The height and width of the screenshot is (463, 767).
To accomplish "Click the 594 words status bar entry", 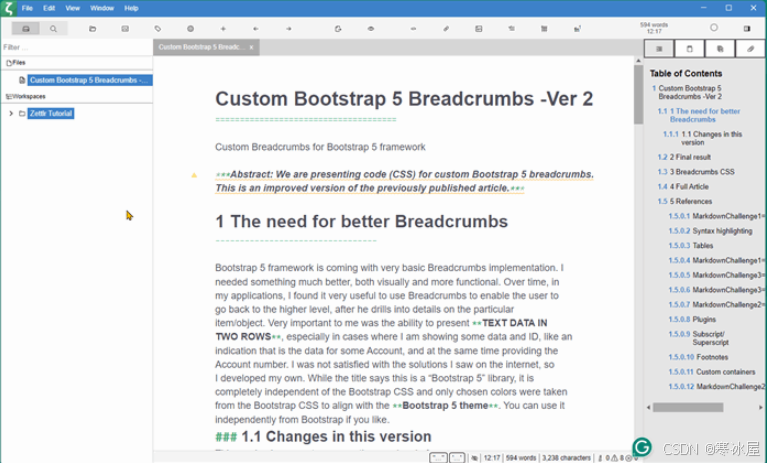I will 520,458.
